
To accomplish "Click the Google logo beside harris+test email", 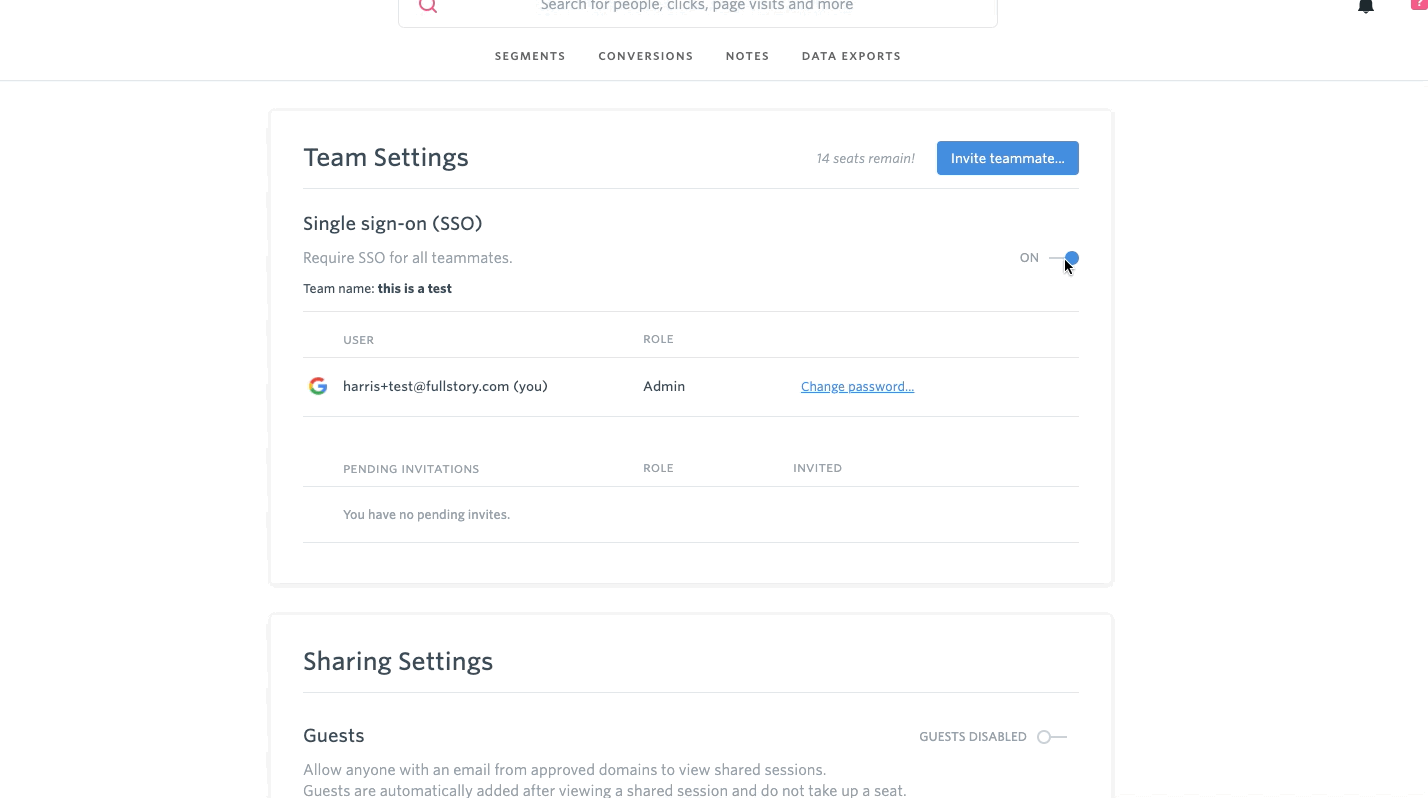I will tap(318, 386).
